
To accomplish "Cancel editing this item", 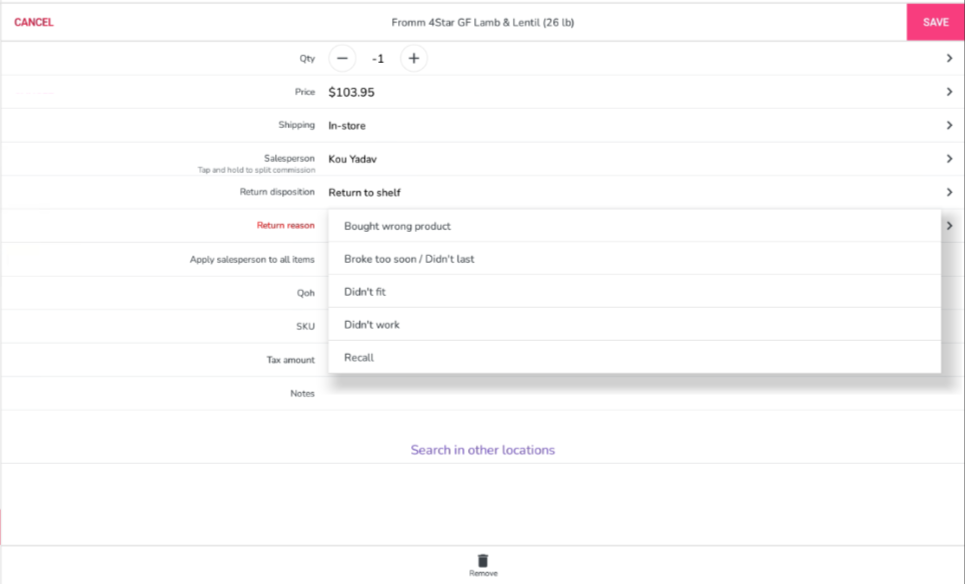I will pos(34,22).
